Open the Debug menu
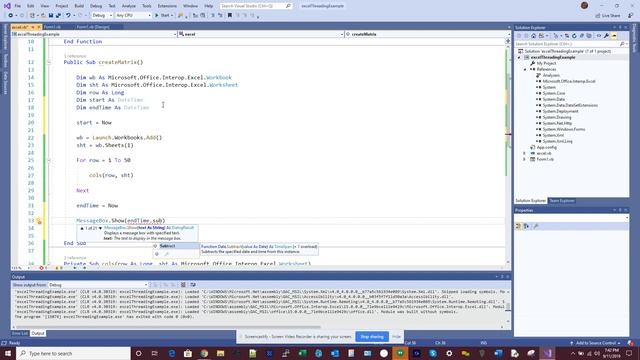640x360 pixels. click(x=96, y=6)
